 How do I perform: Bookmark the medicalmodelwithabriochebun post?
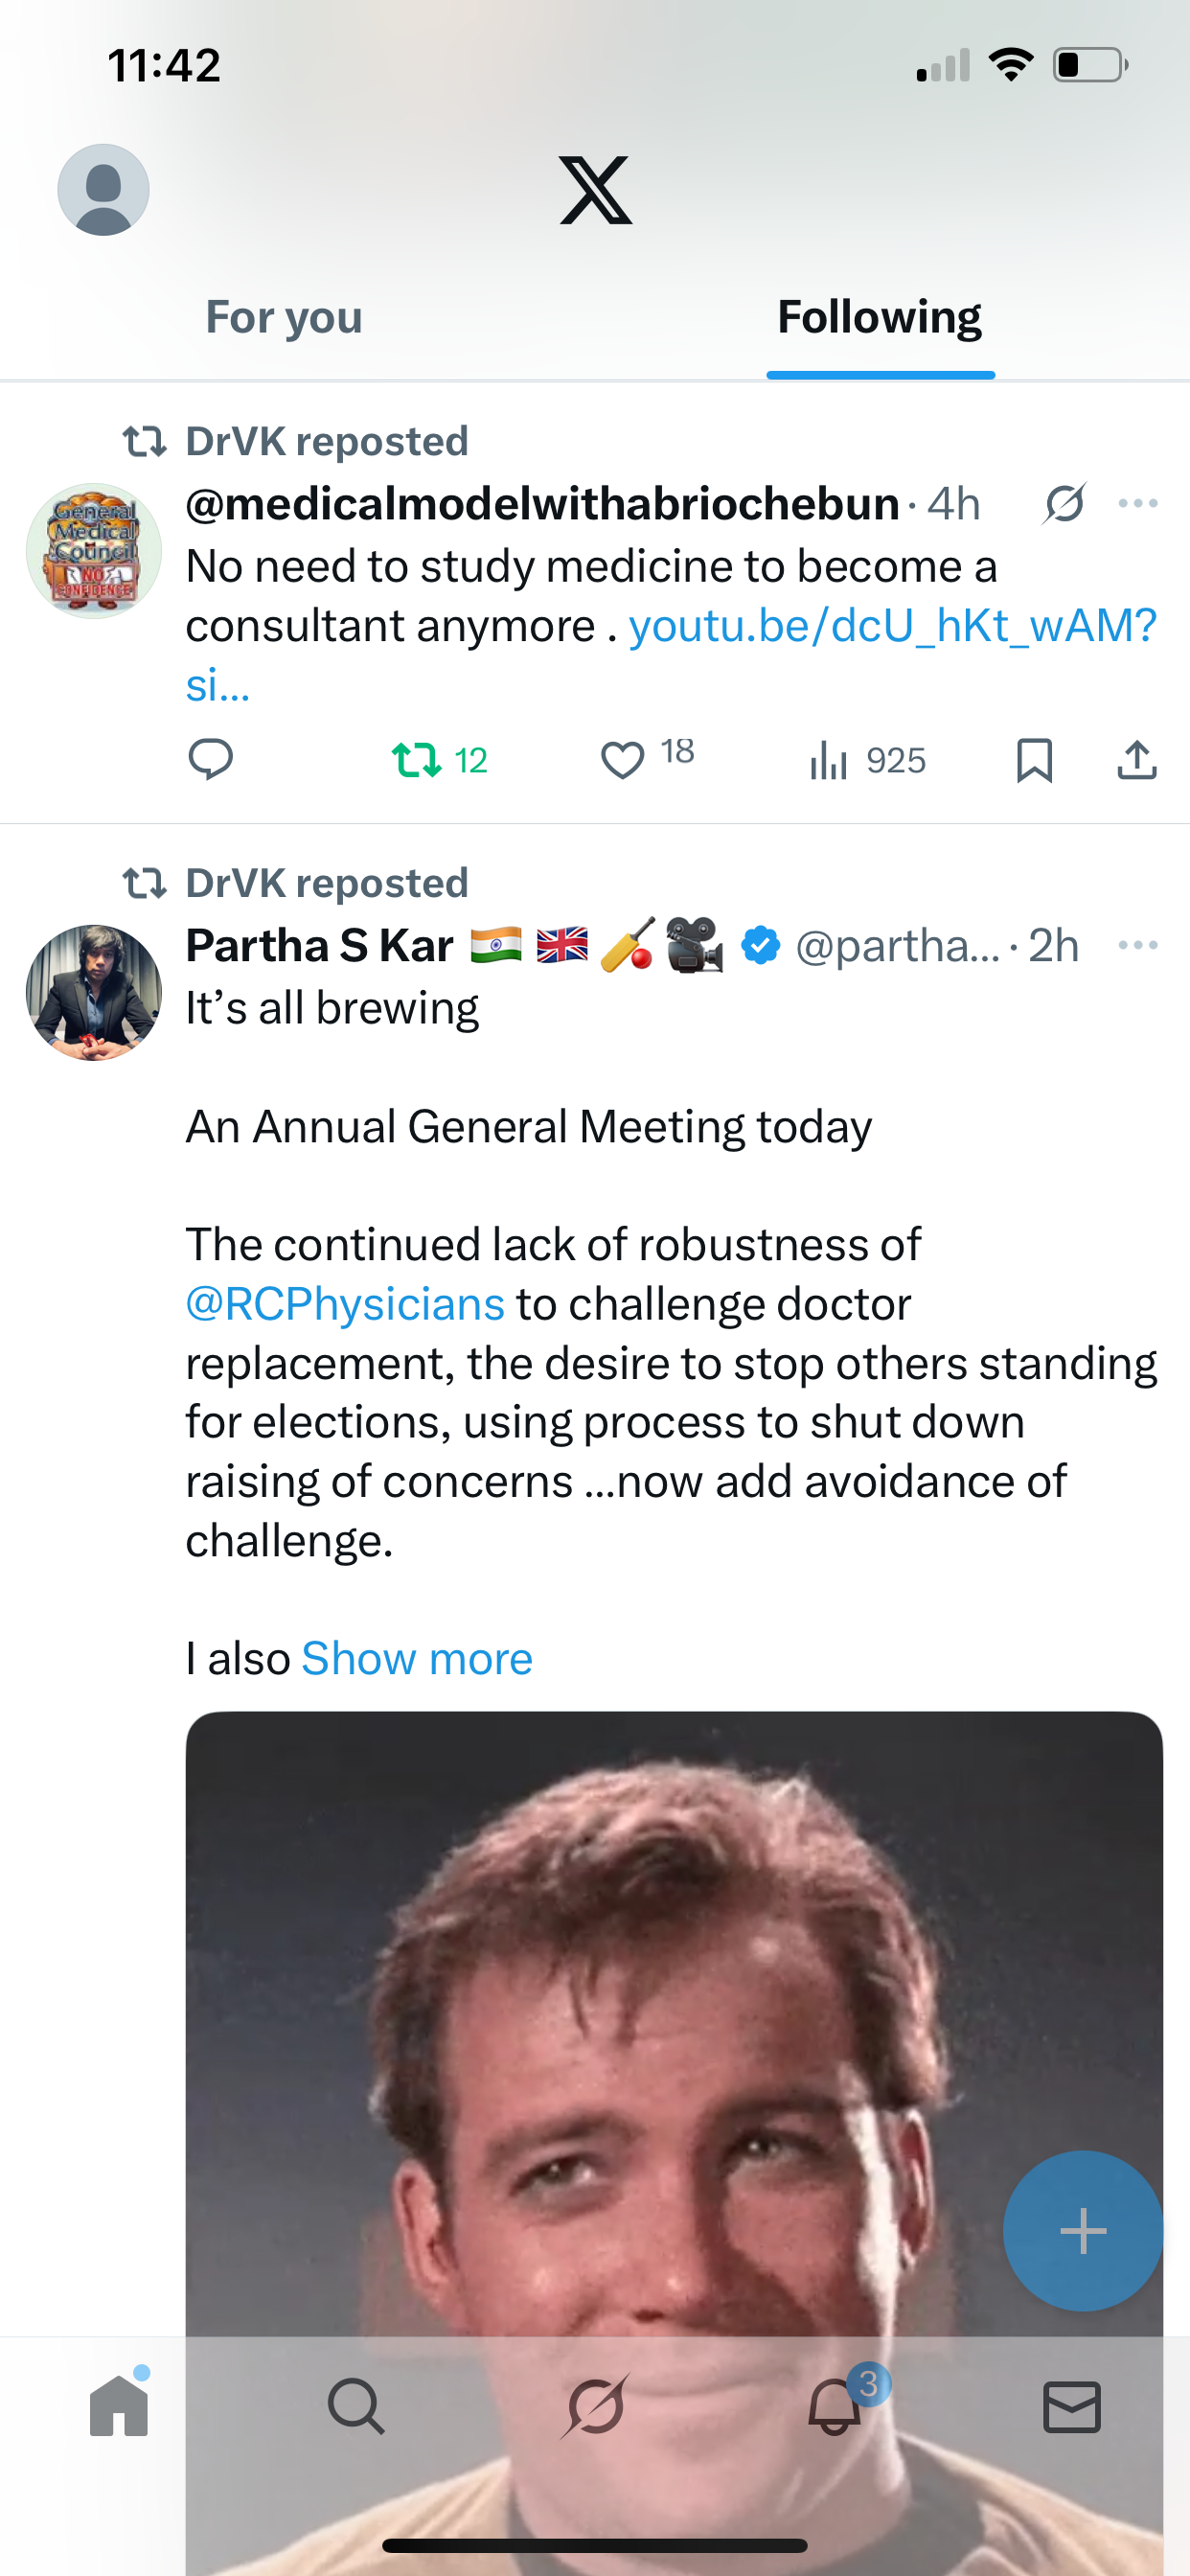click(x=1034, y=760)
